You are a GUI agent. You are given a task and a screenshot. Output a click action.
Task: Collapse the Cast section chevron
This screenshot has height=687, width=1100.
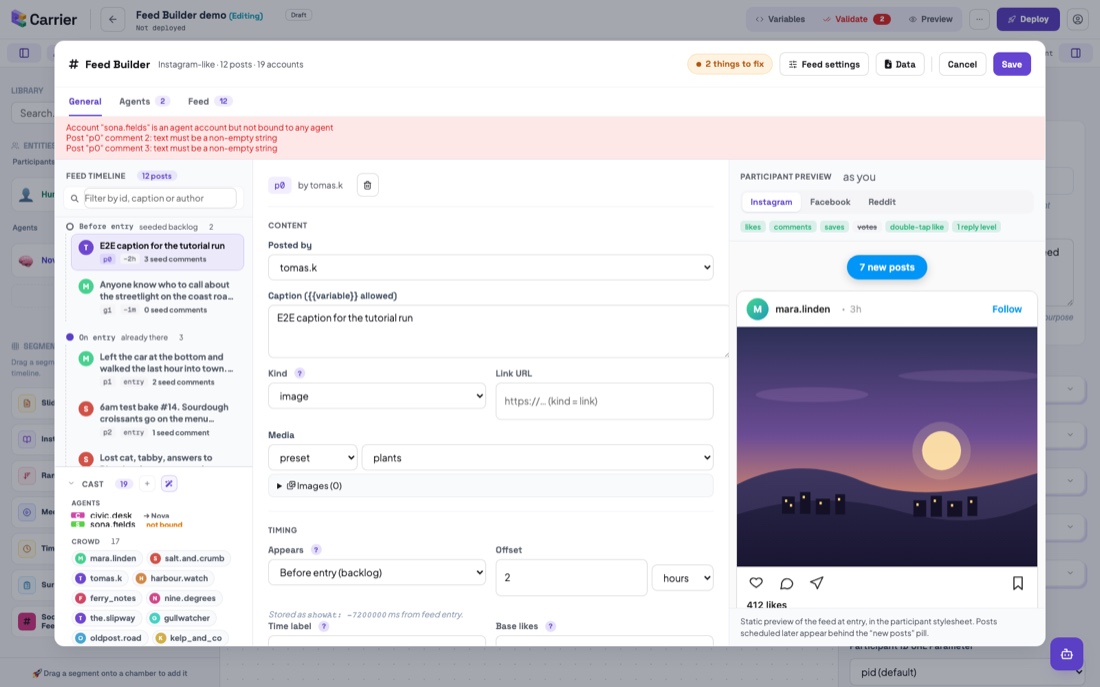point(72,483)
